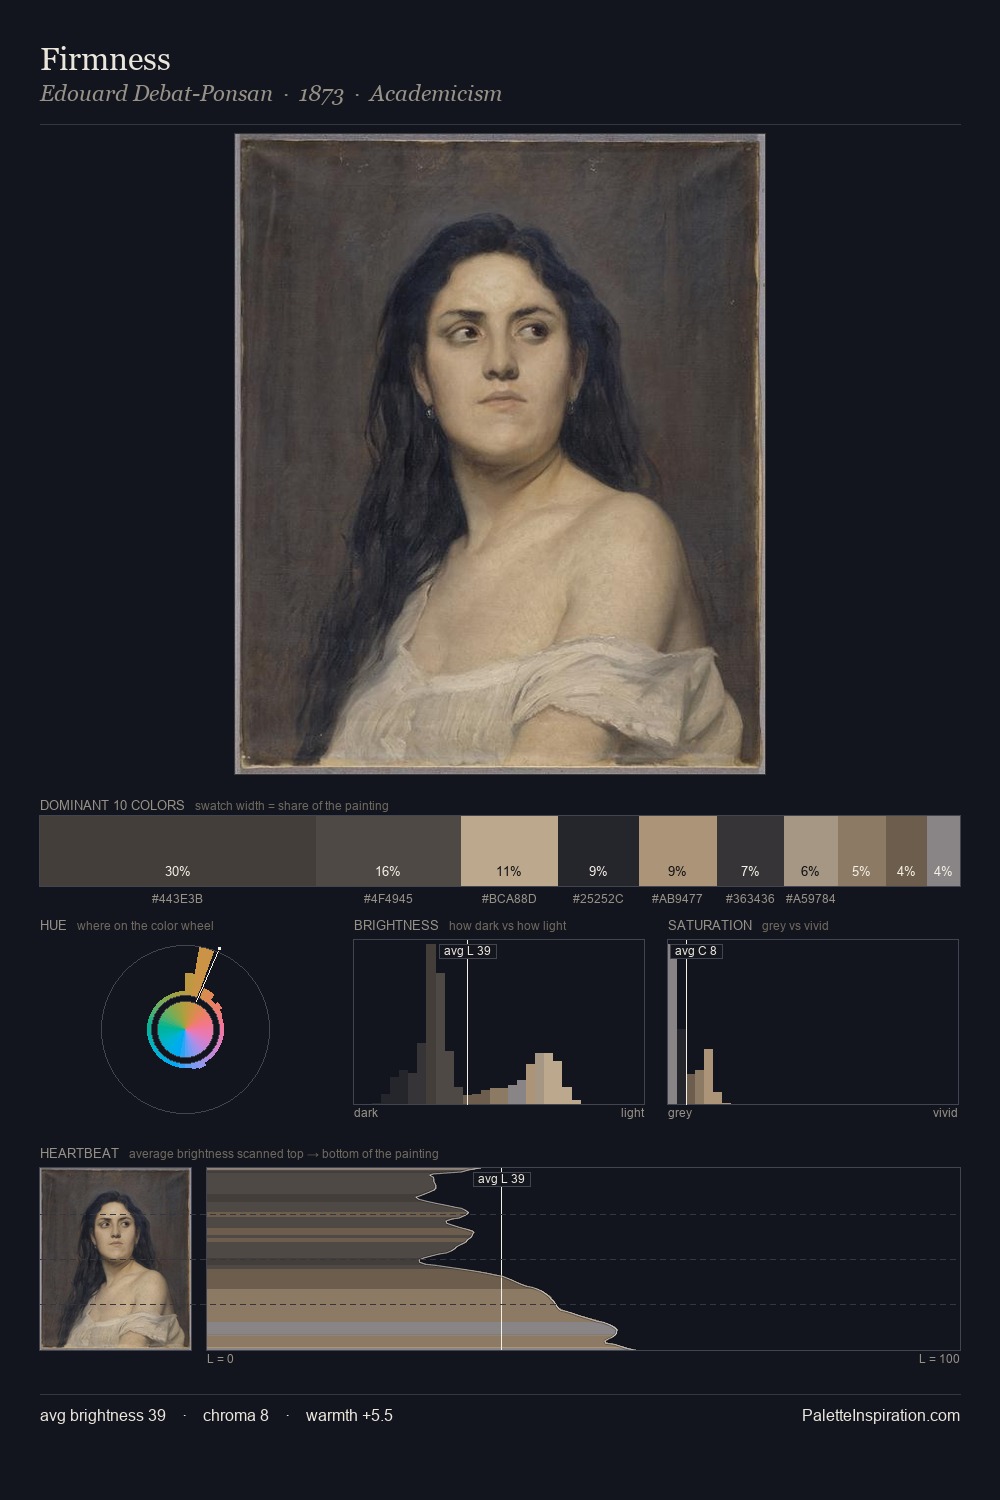
Task: Click the 'HEARTBEAT' section heading
Action: pyautogui.click(x=79, y=1153)
